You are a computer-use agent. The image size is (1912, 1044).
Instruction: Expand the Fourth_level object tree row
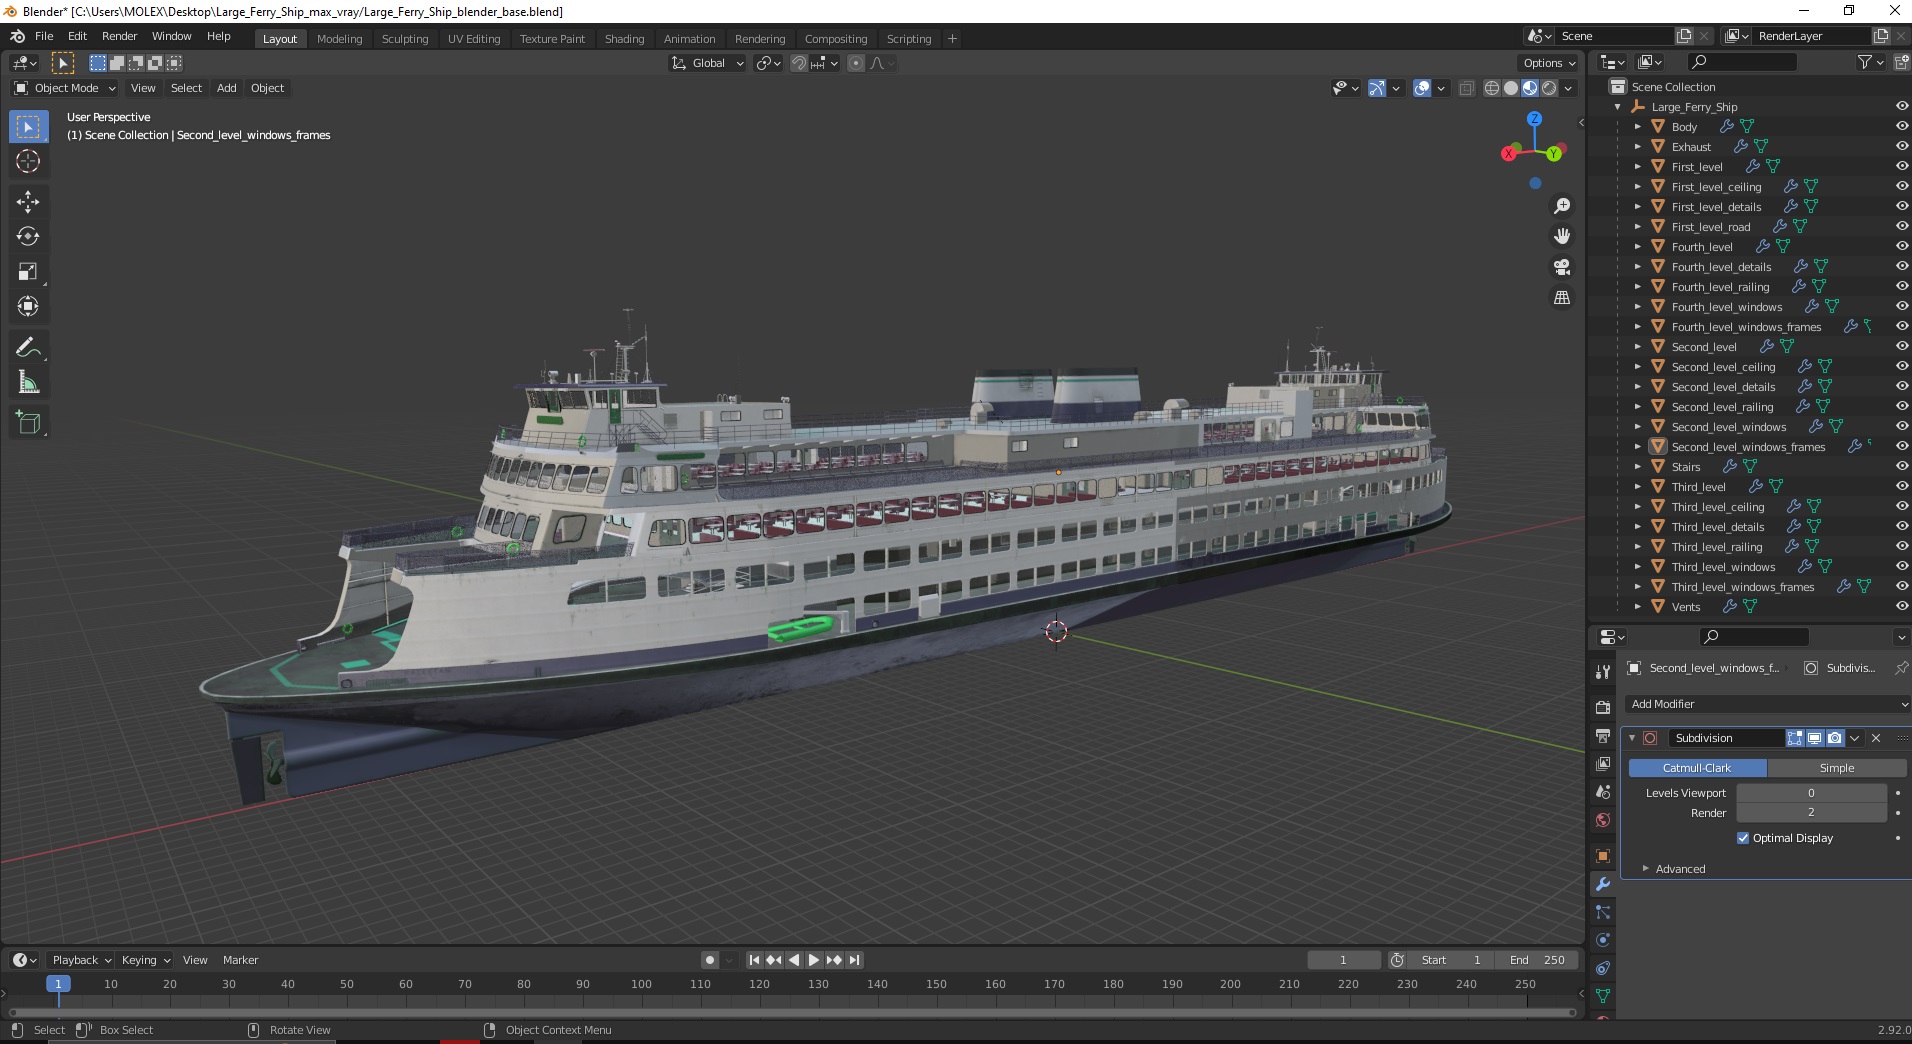(1637, 247)
